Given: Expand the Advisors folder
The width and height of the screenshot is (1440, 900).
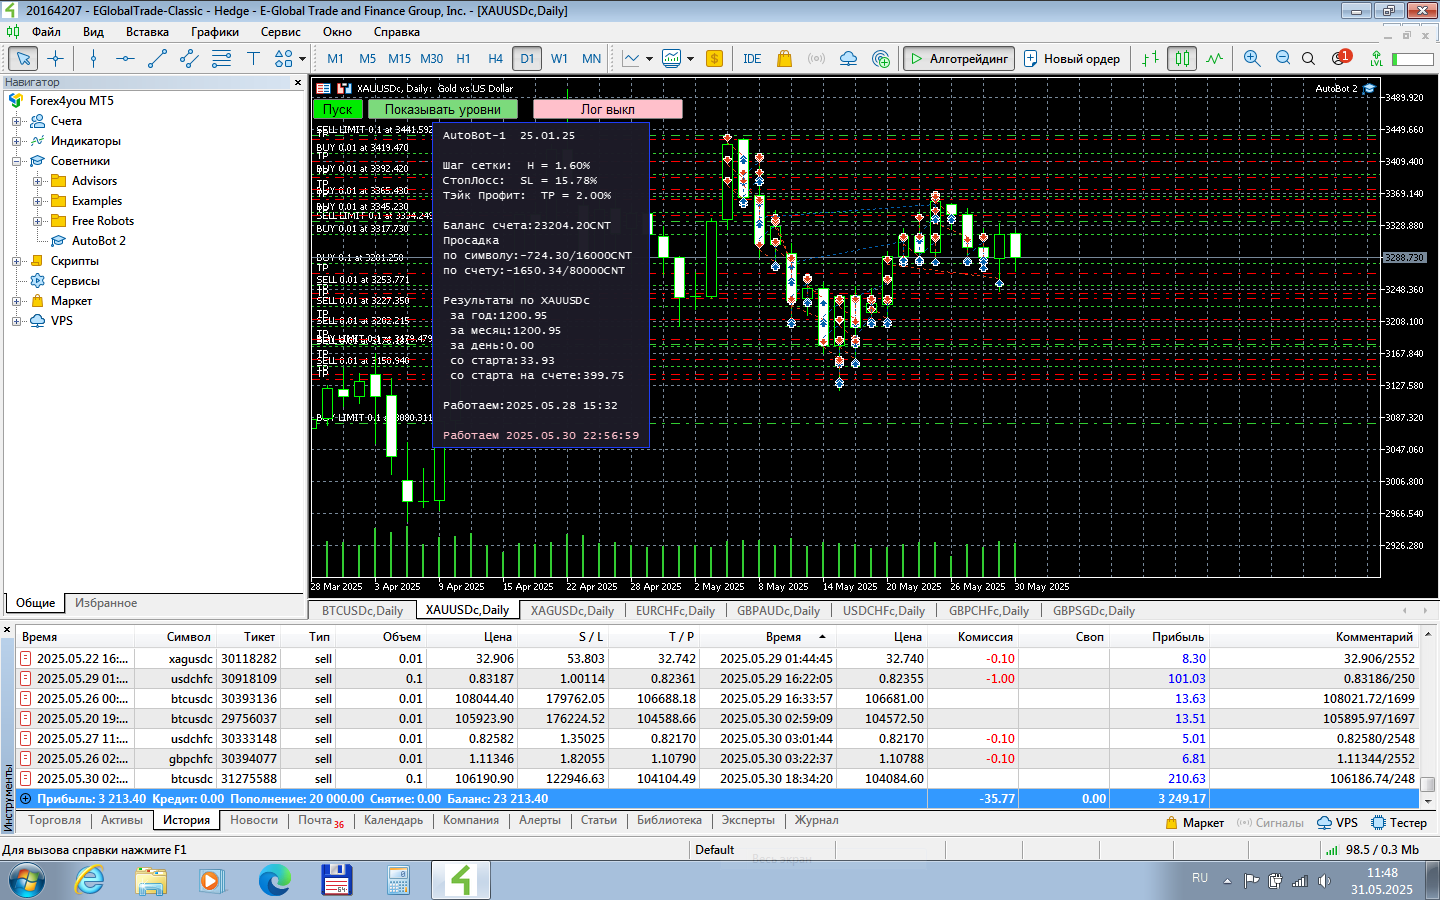Looking at the screenshot, I should (37, 181).
